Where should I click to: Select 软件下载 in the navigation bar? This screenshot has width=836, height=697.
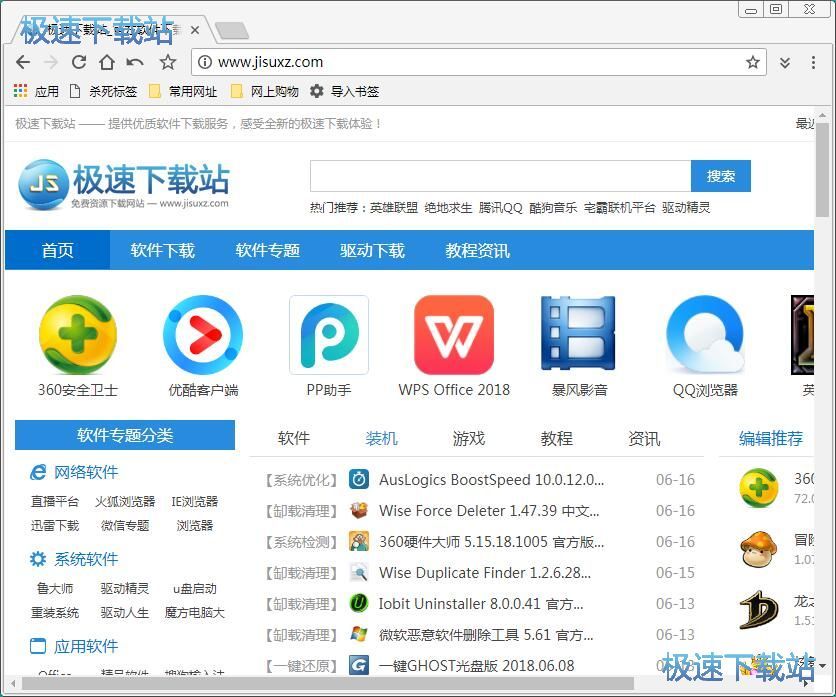(163, 250)
